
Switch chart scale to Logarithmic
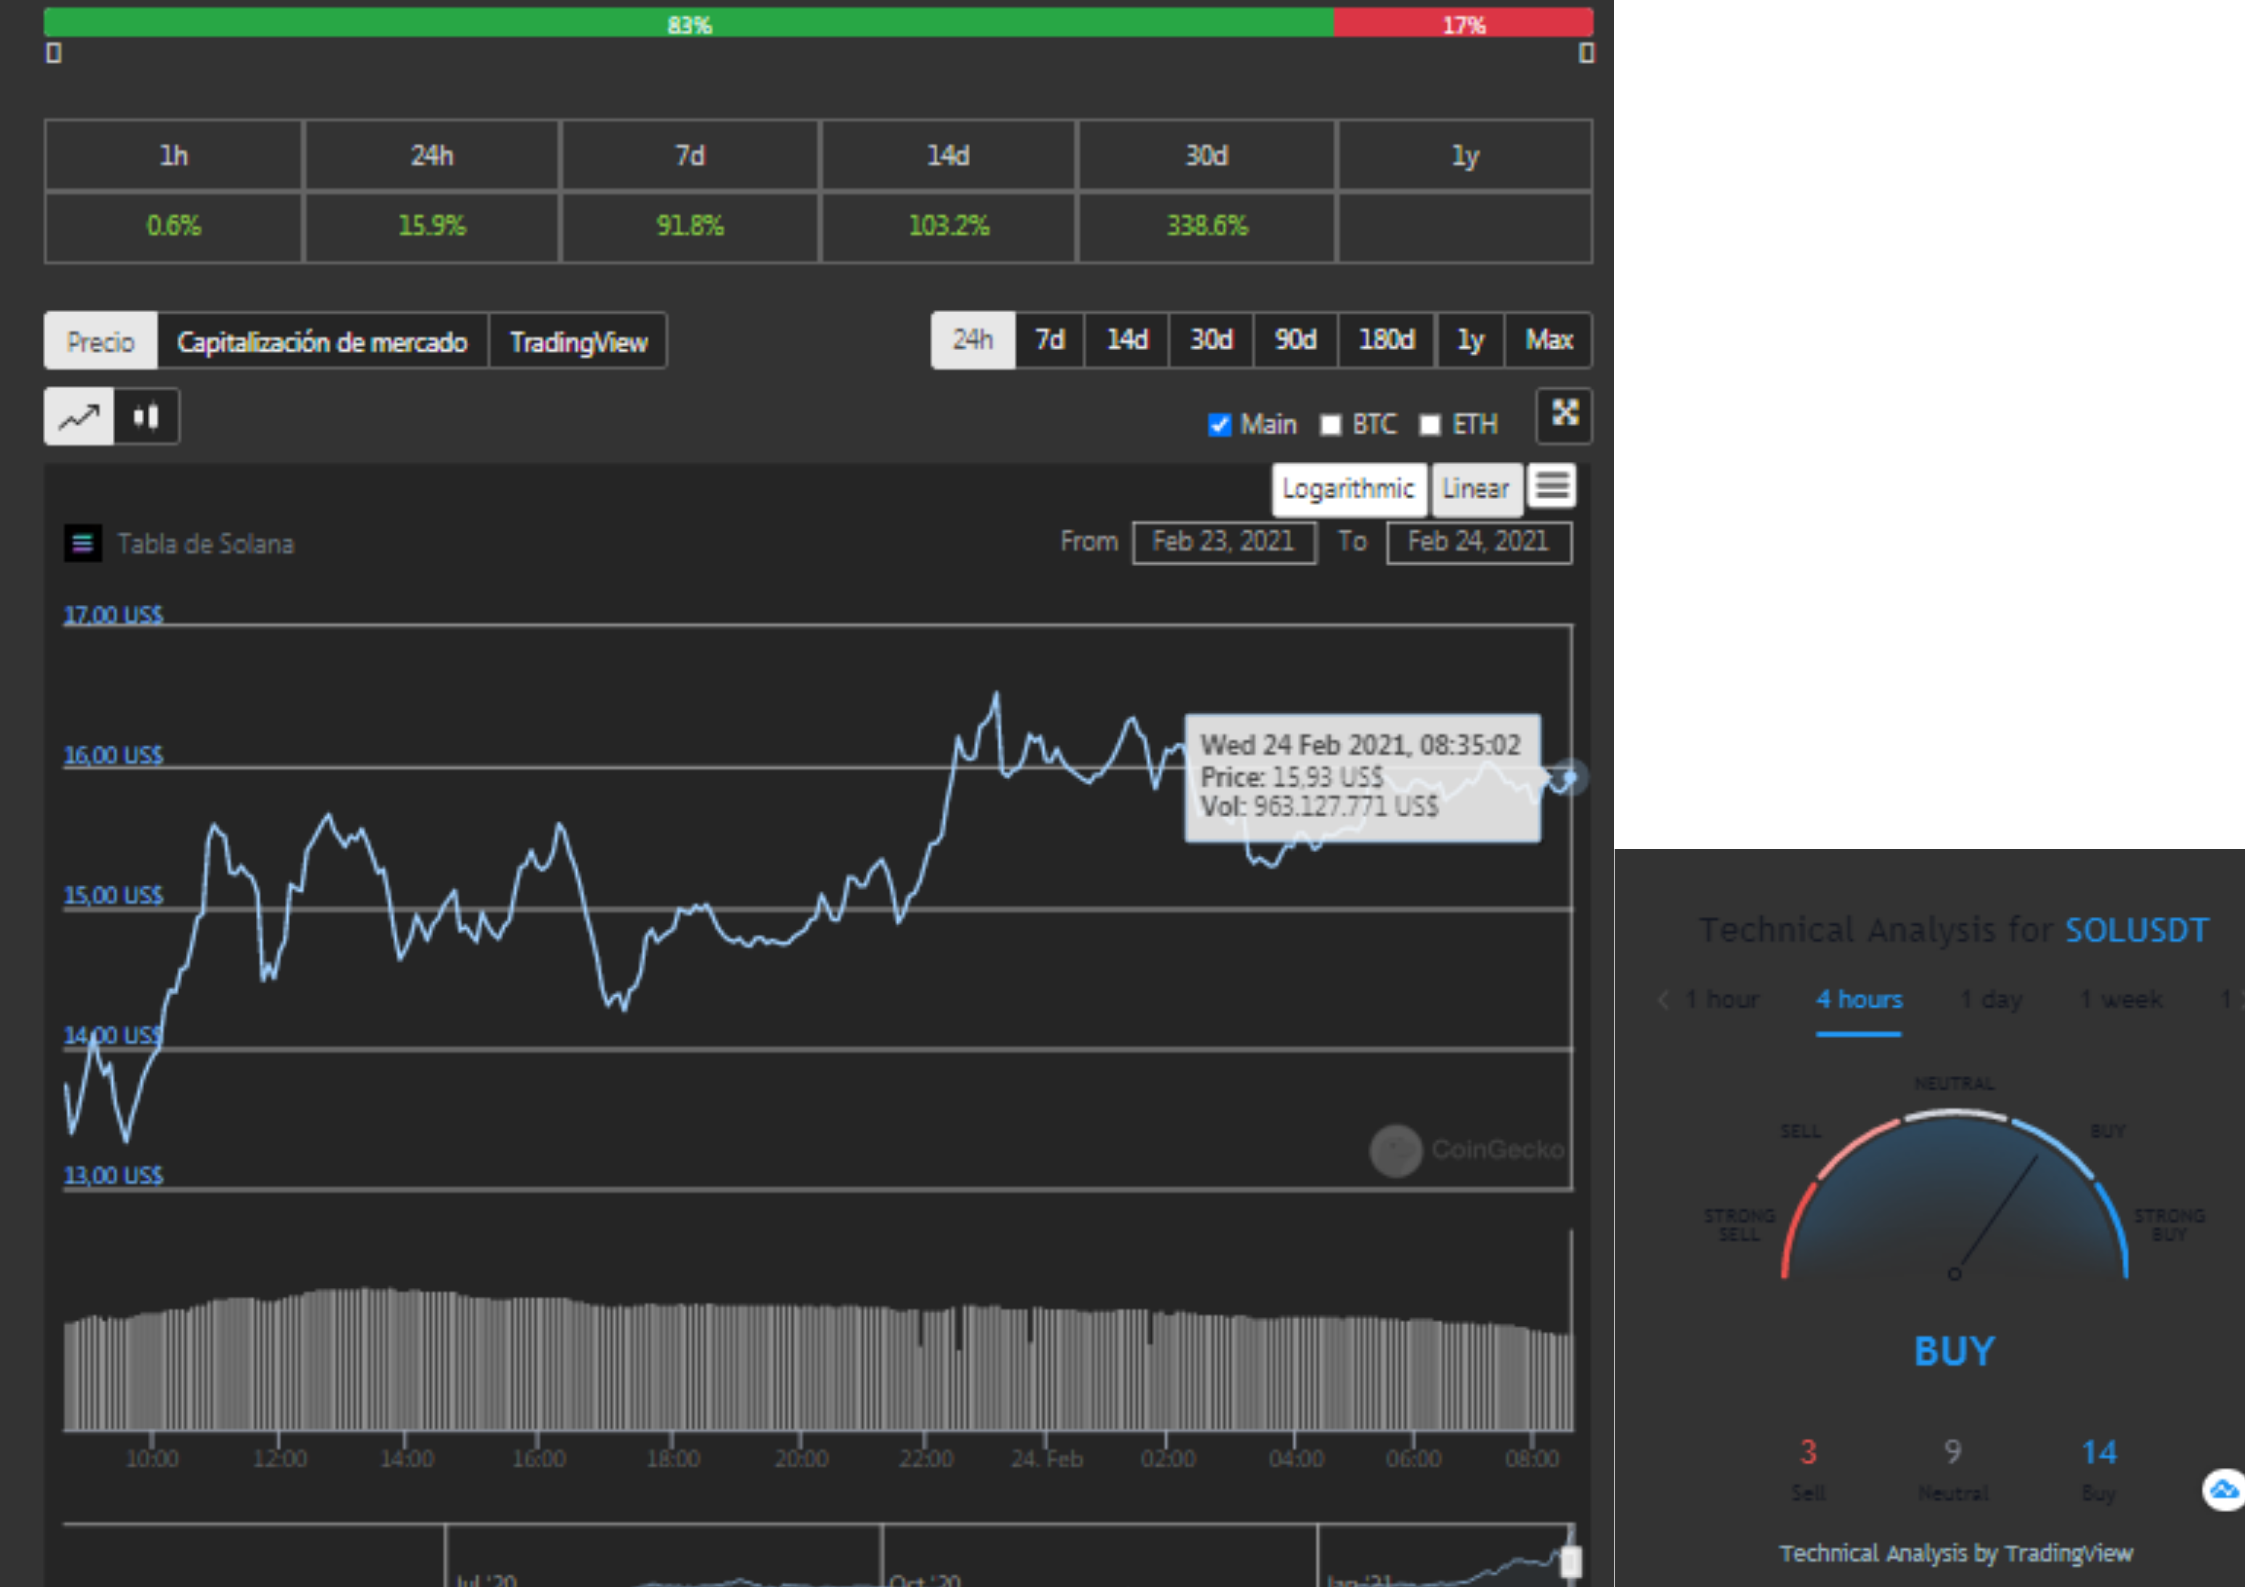coord(1348,488)
